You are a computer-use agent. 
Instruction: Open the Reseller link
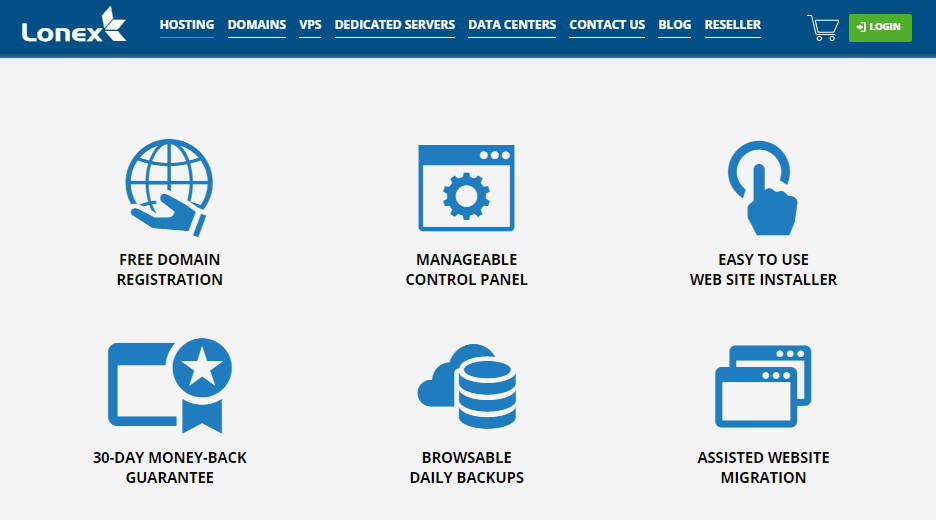tap(732, 25)
